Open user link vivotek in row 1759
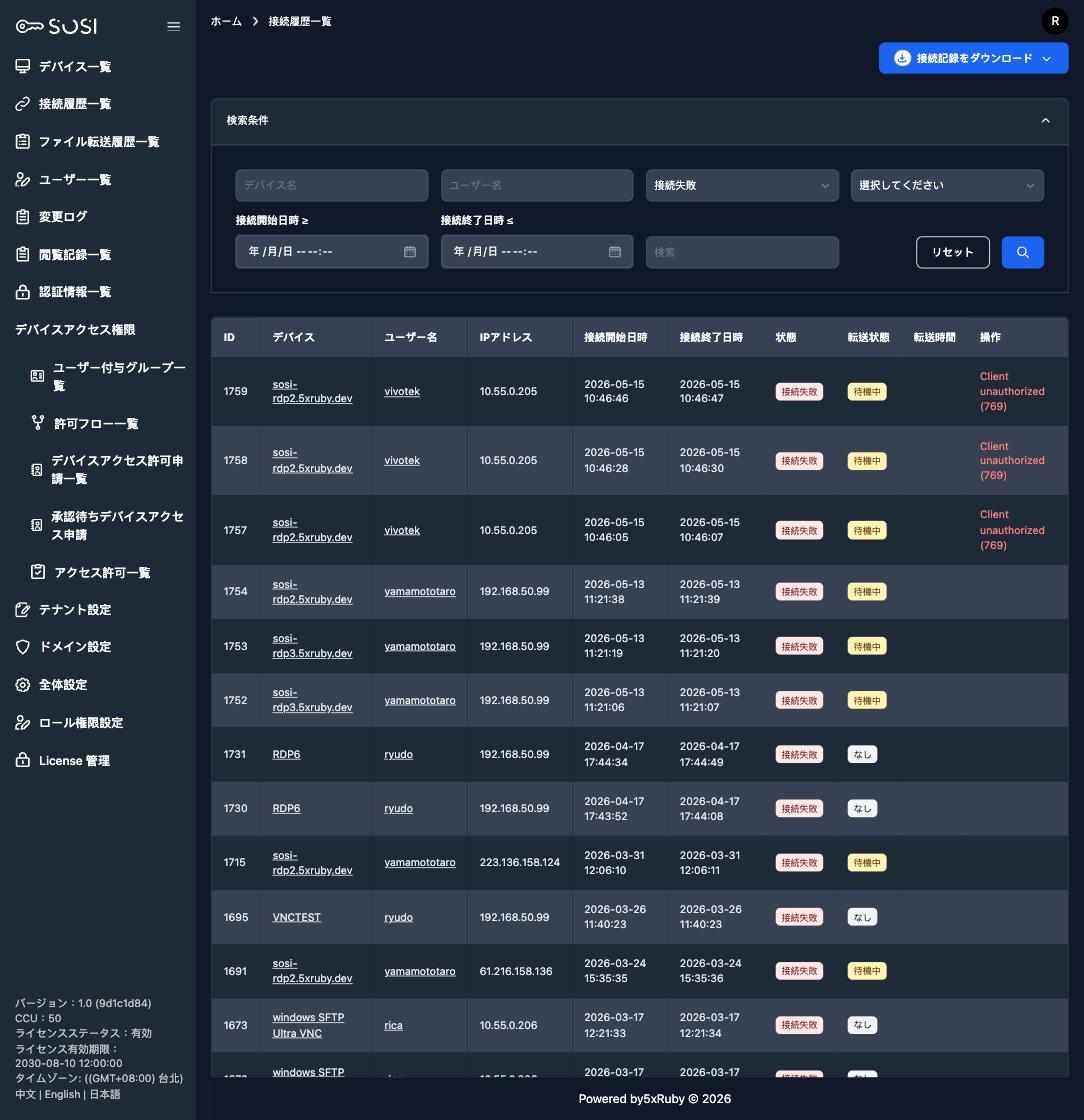The height and width of the screenshot is (1120, 1084). pos(402,391)
